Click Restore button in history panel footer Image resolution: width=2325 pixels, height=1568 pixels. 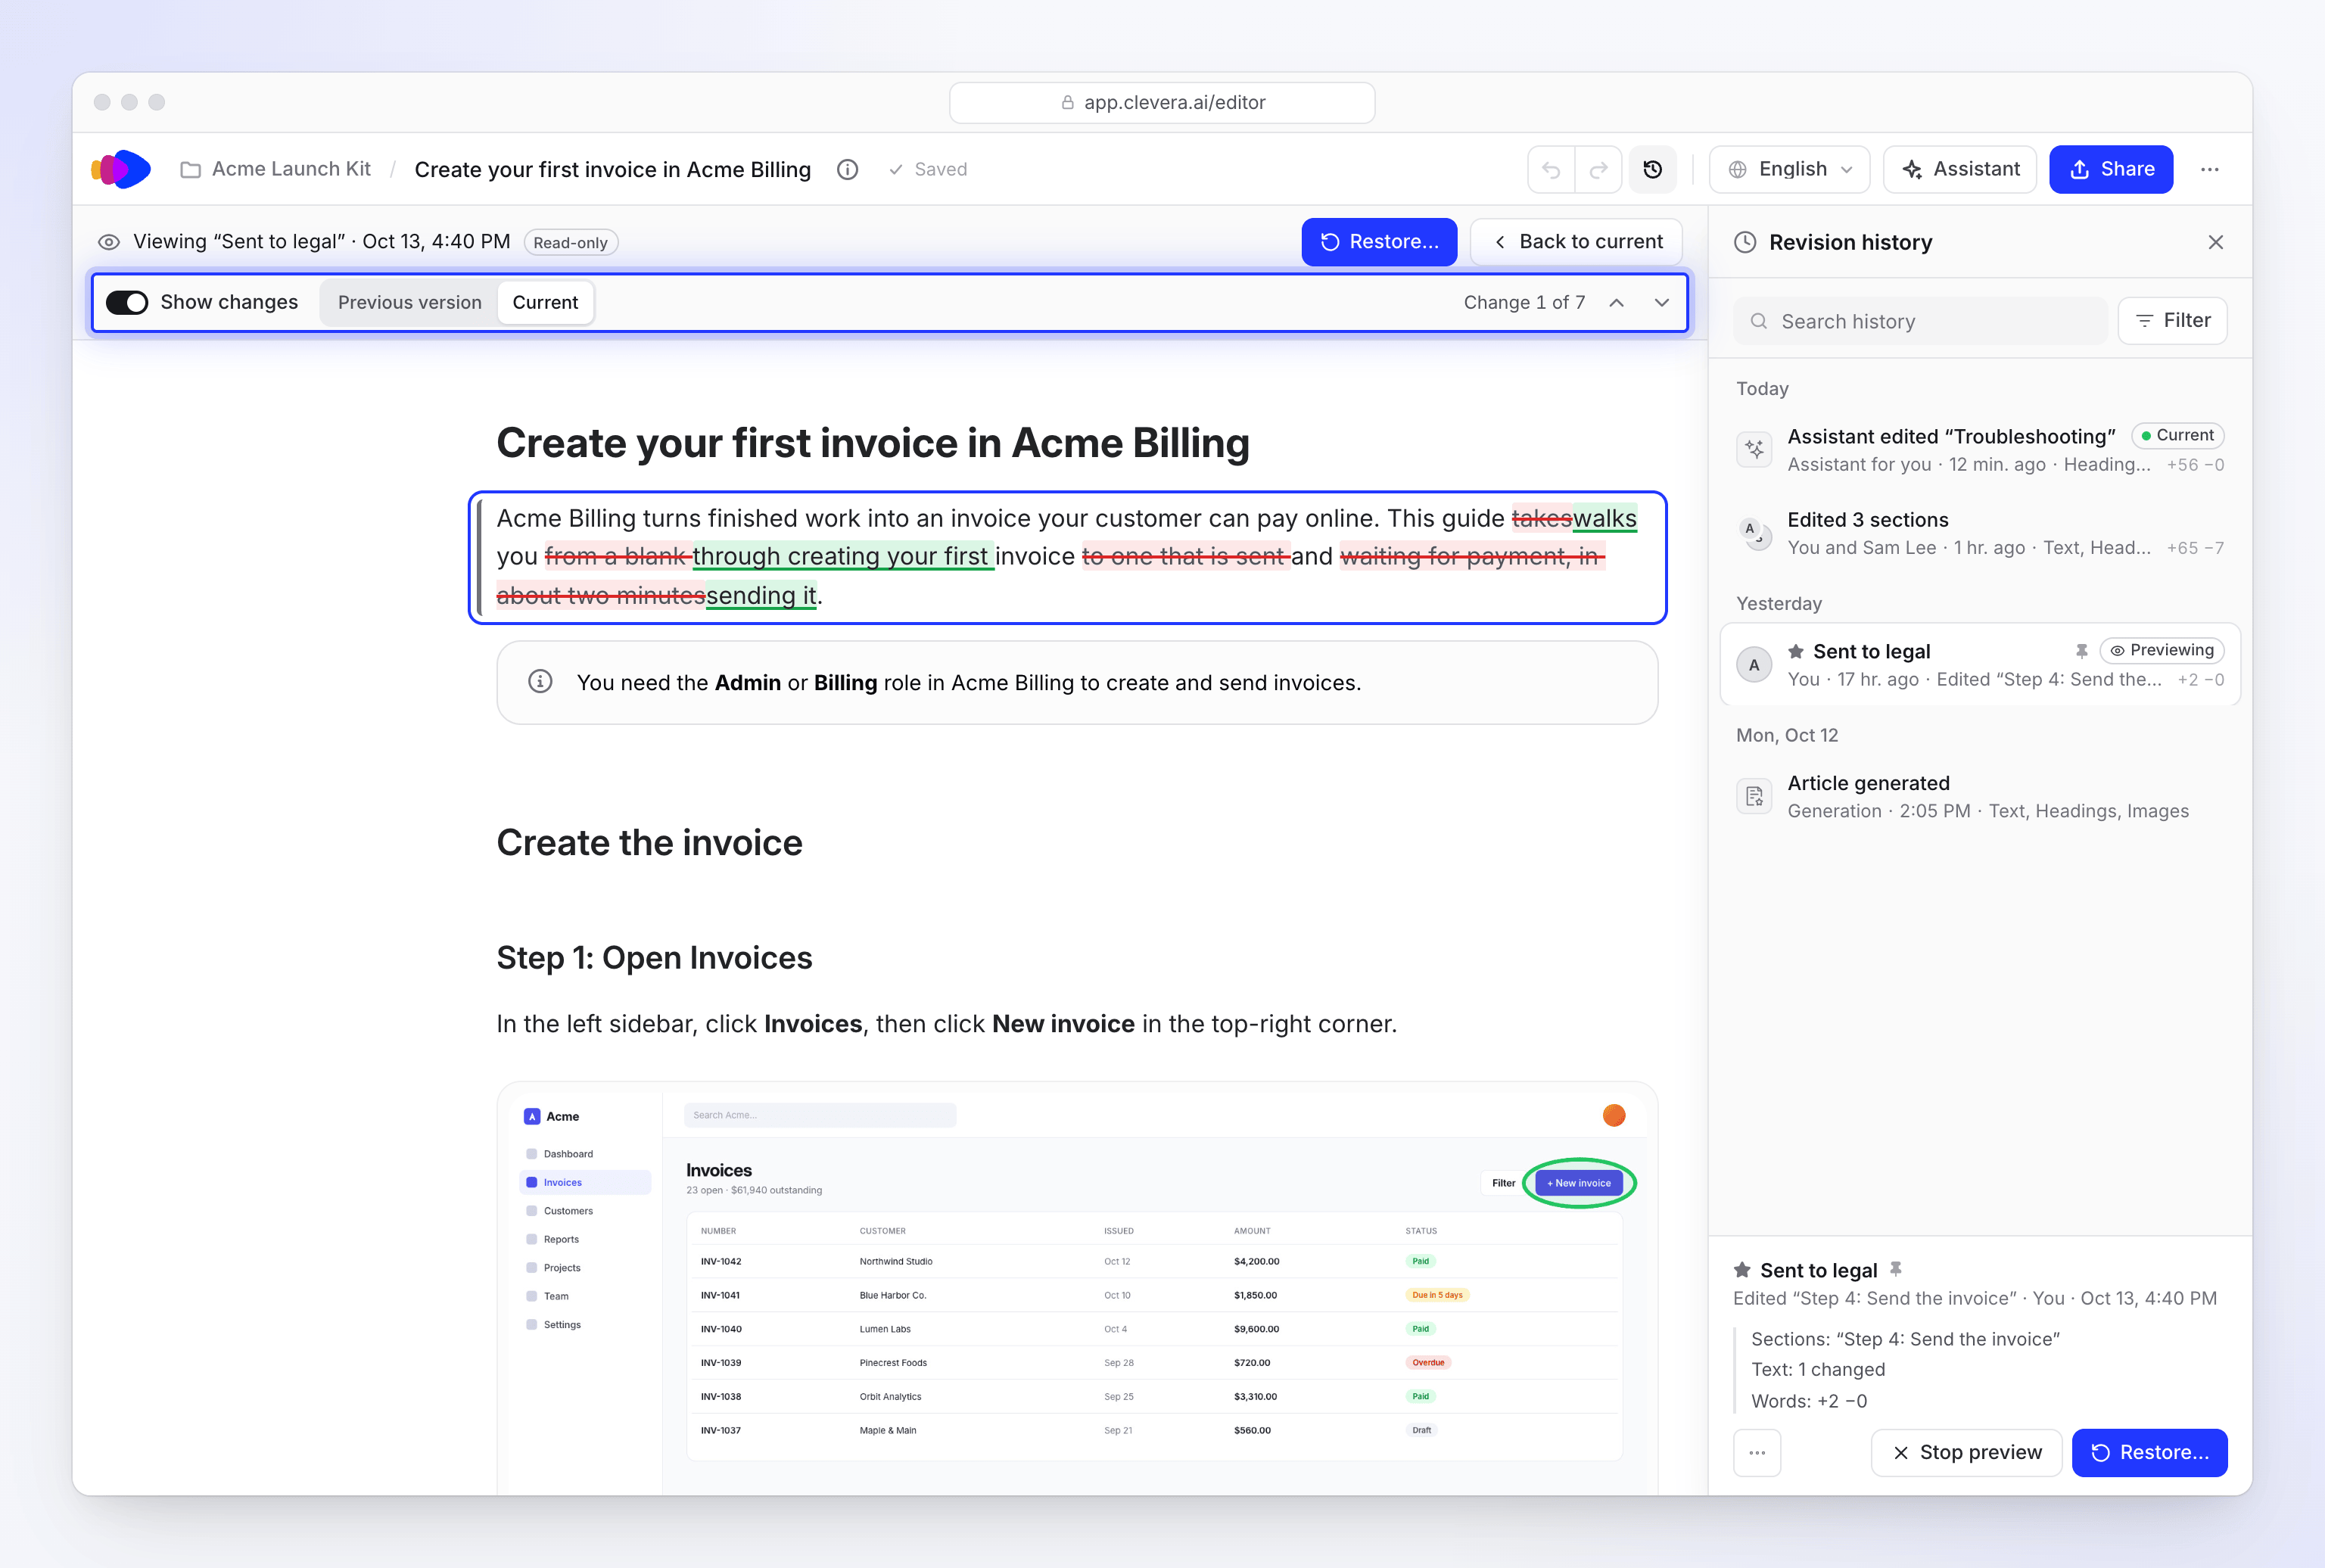2150,1453
